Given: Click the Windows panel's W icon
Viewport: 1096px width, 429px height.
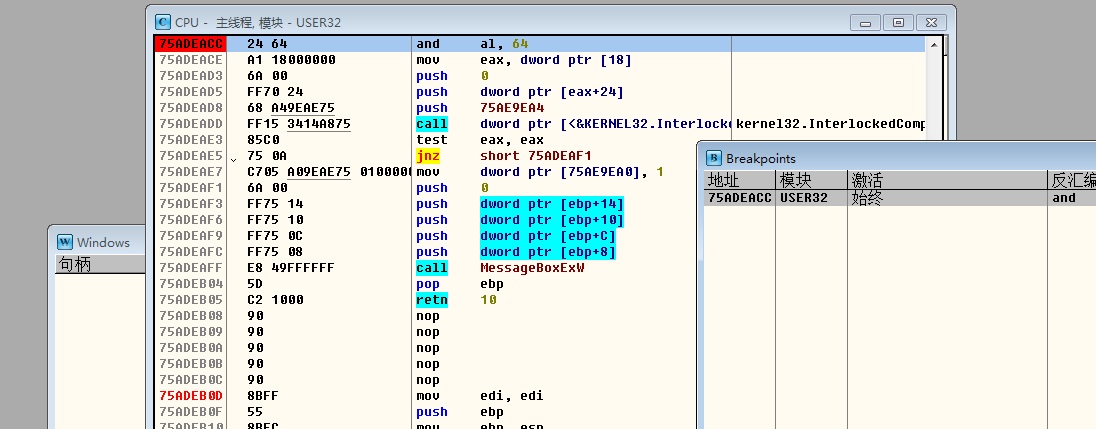Looking at the screenshot, I should click(x=65, y=242).
